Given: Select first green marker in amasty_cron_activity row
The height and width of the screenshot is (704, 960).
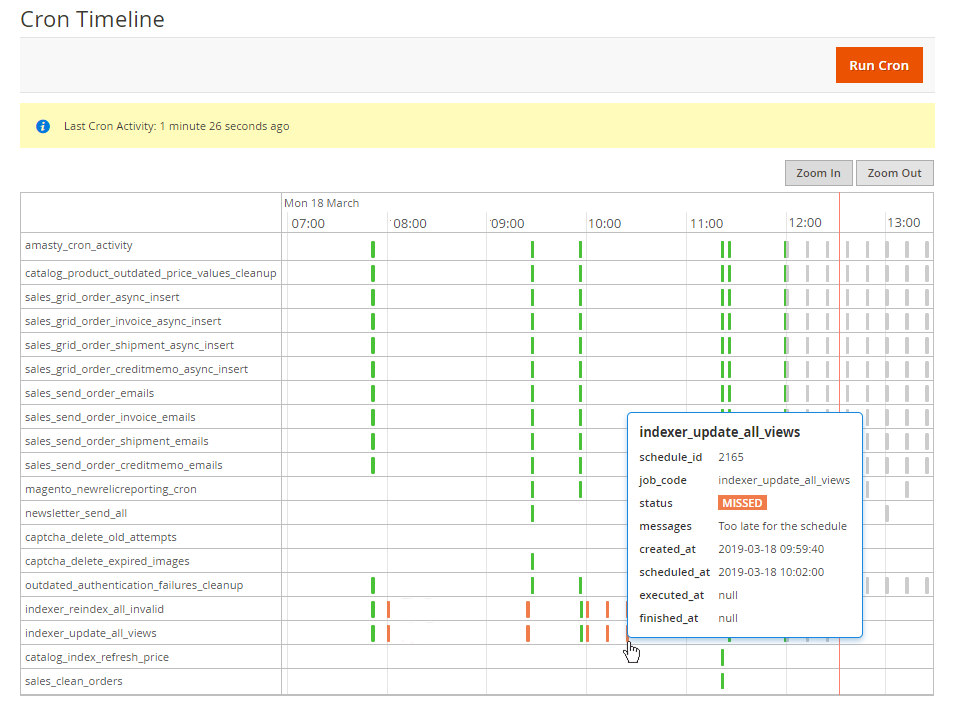Looking at the screenshot, I should click(x=373, y=249).
